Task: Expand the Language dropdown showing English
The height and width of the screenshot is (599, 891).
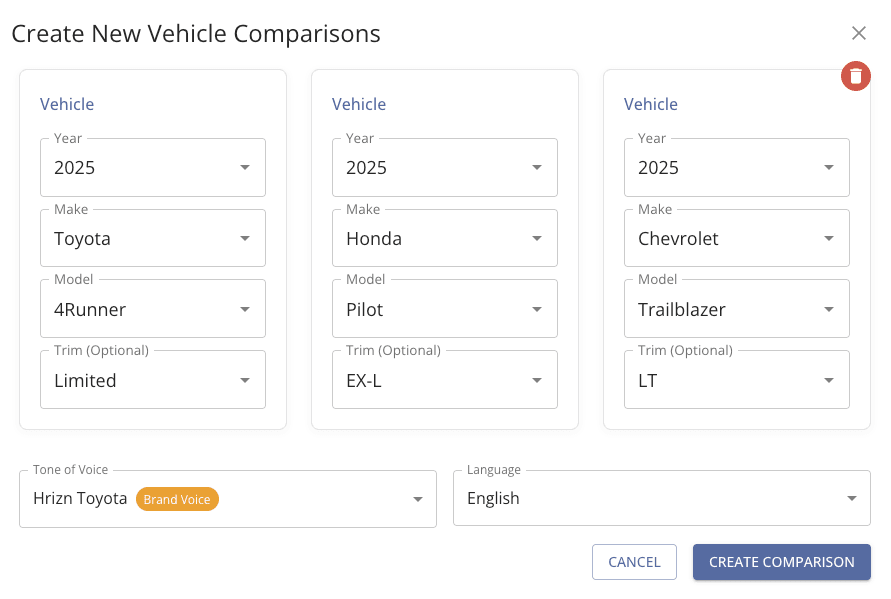Action: coord(661,499)
